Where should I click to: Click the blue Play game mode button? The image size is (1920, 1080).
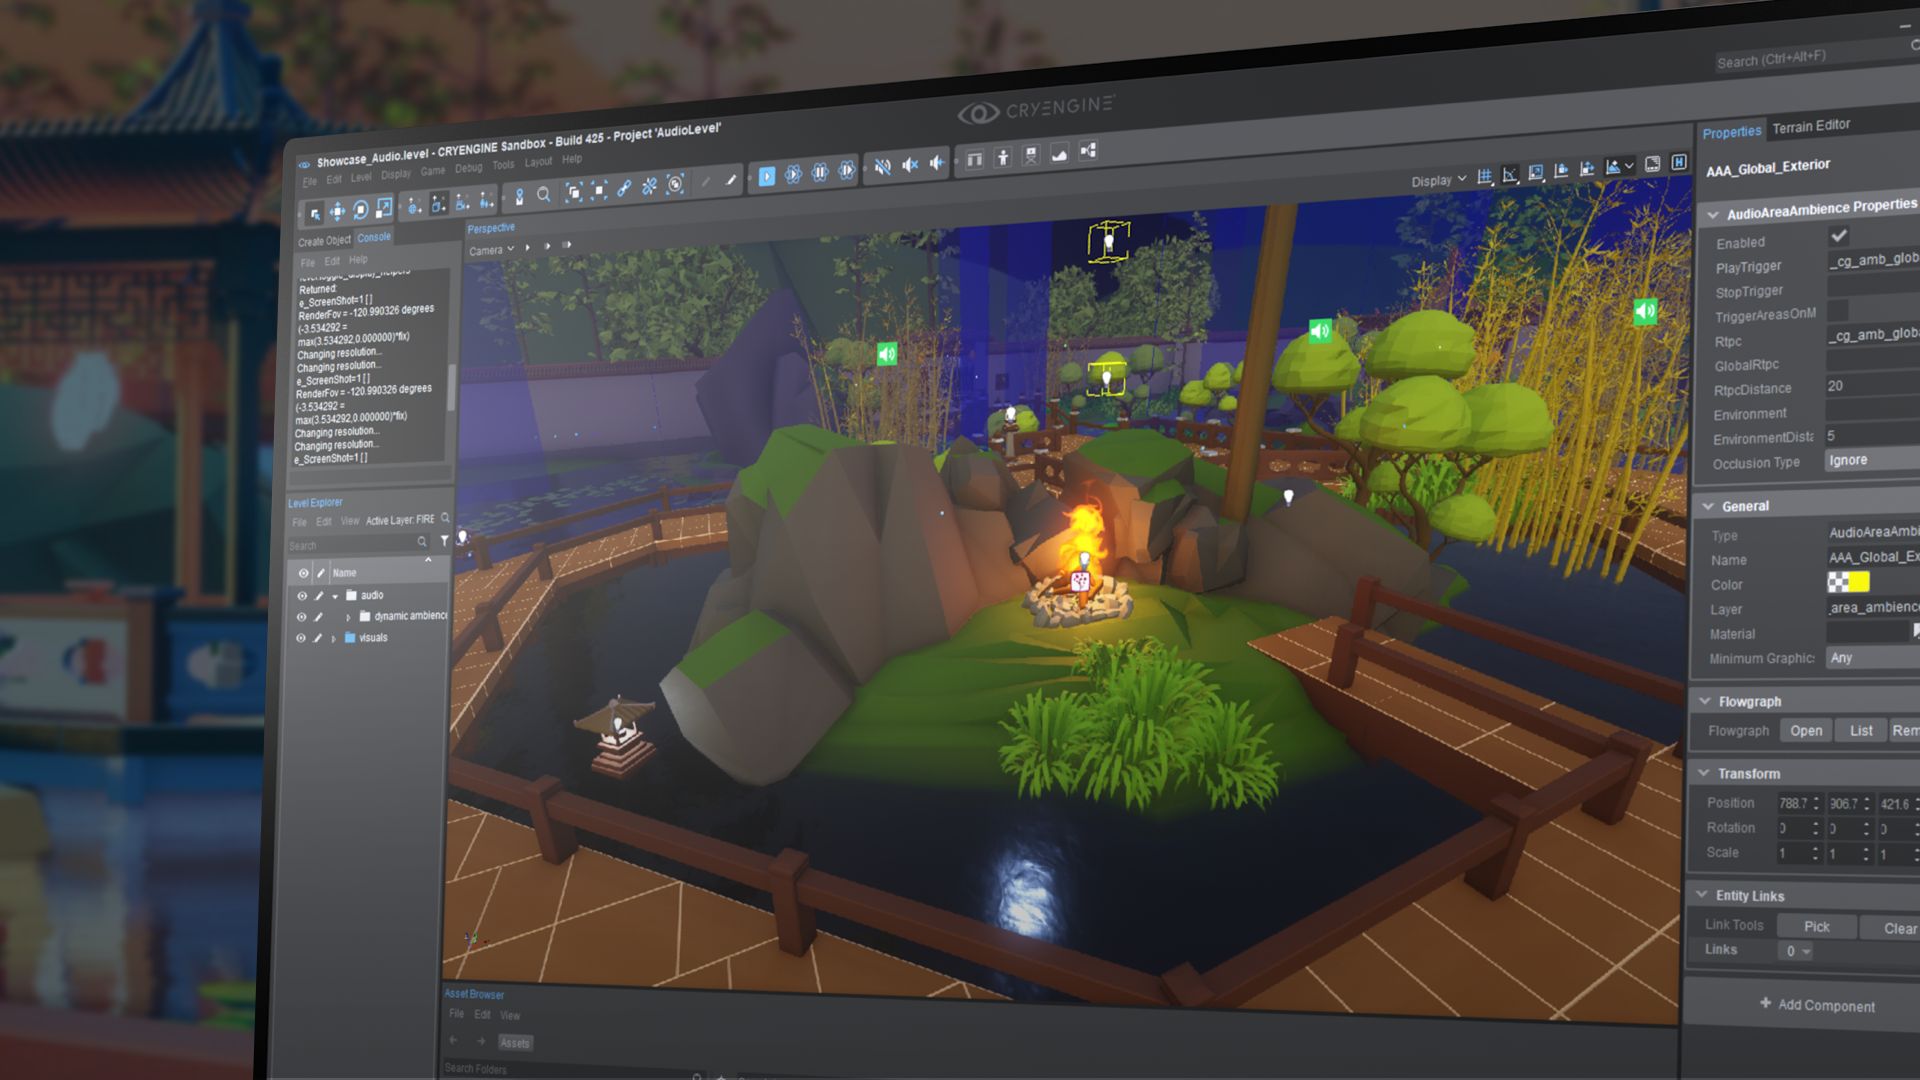767,177
